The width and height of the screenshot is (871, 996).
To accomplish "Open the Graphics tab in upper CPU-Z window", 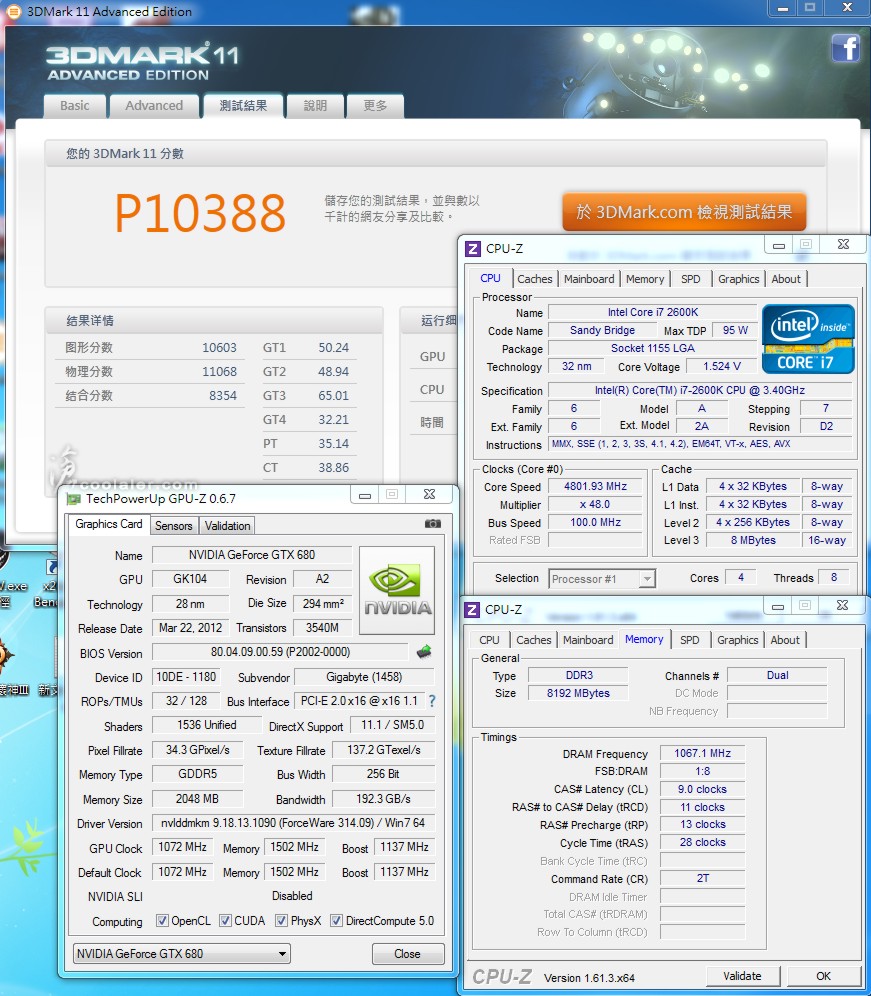I will coord(738,279).
